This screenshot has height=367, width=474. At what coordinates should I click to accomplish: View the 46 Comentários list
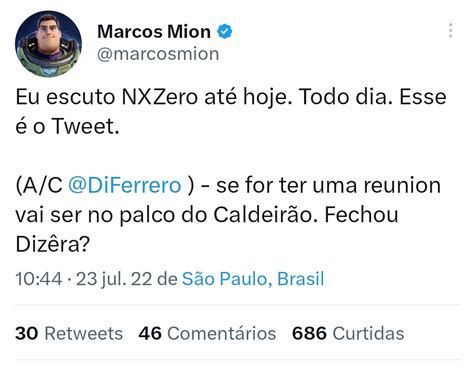pyautogui.click(x=207, y=333)
